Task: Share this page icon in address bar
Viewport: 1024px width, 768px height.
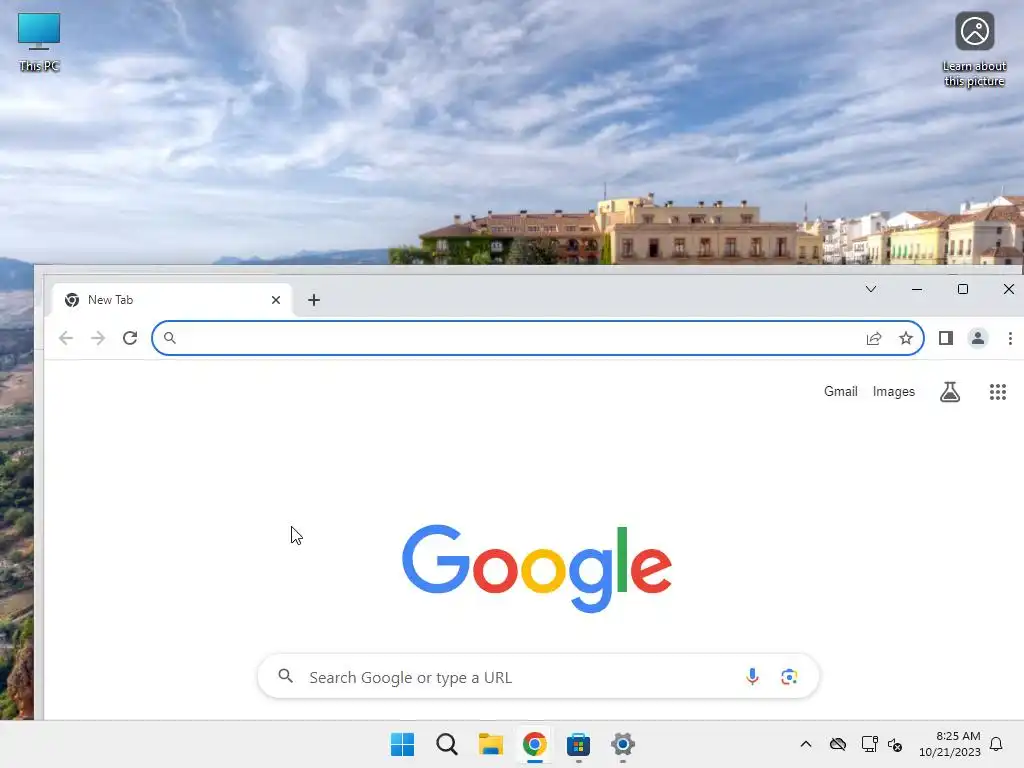Action: pos(874,338)
